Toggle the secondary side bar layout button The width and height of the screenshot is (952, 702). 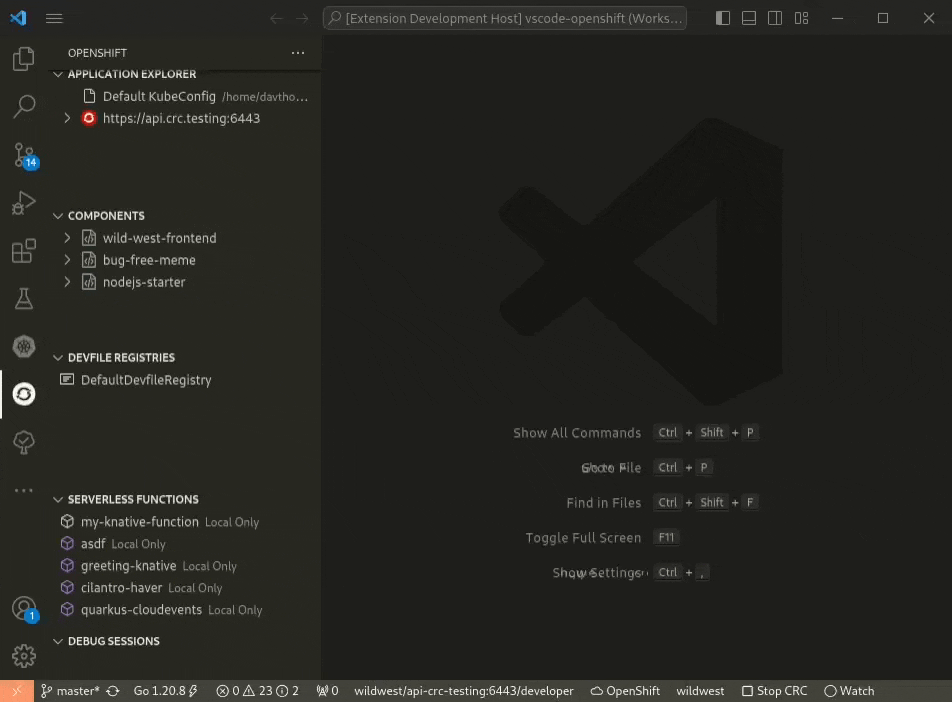(775, 18)
